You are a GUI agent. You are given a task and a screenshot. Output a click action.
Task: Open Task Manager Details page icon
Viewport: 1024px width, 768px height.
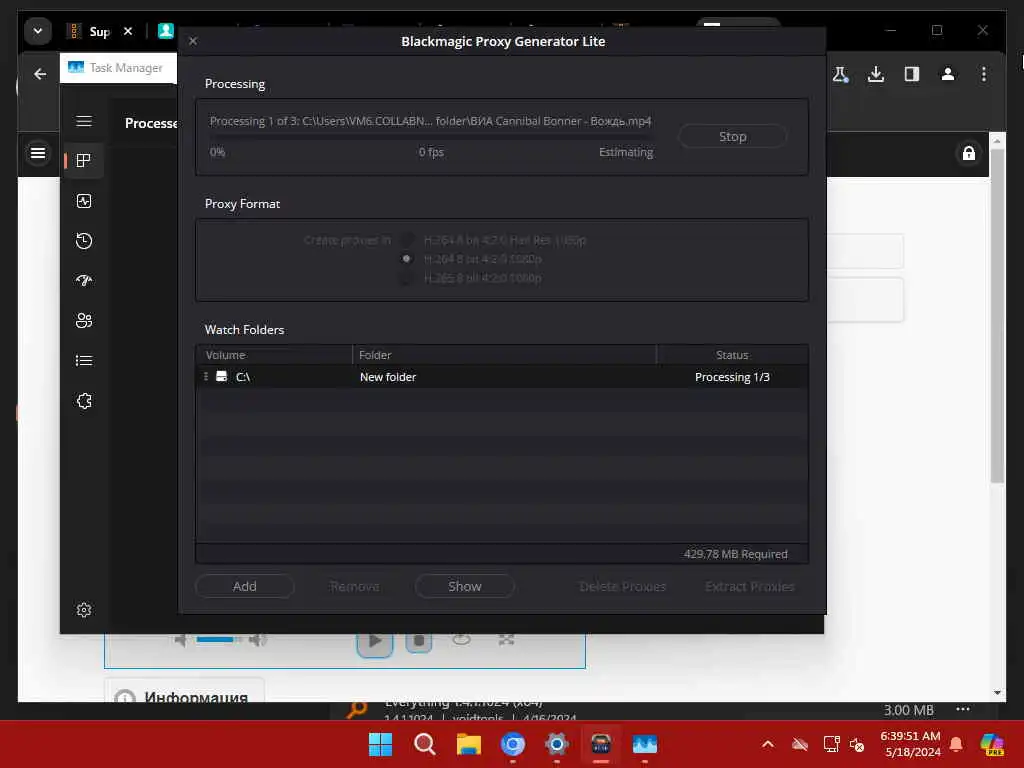[84, 360]
